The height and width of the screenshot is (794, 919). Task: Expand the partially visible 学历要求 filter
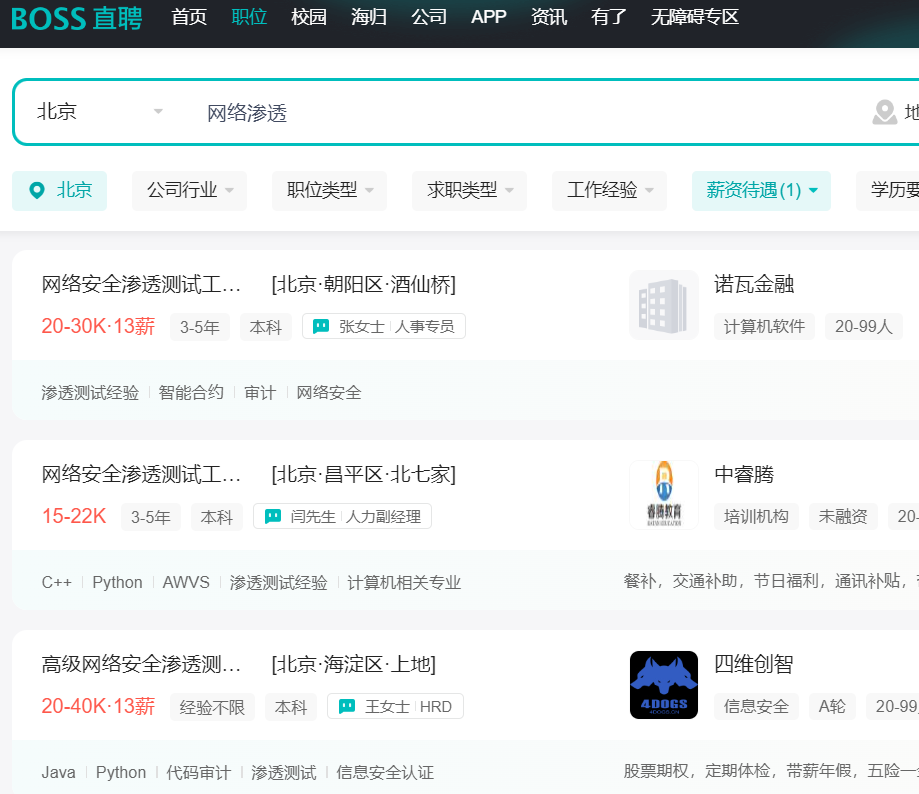click(888, 190)
